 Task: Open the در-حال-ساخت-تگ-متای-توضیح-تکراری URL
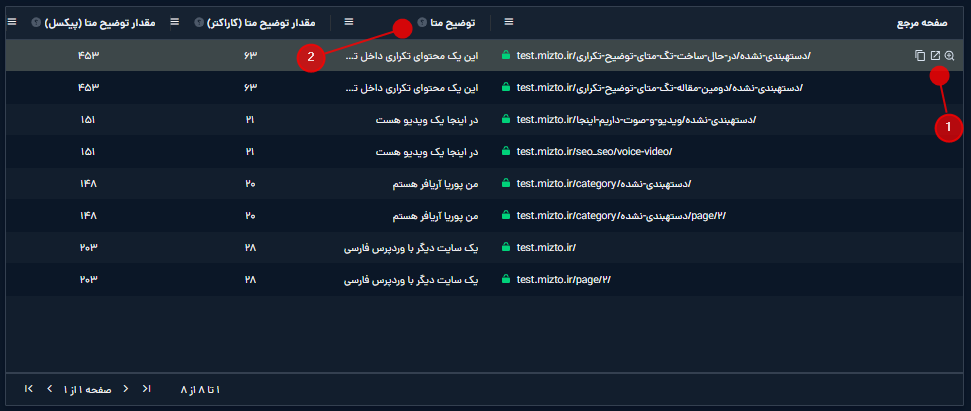[x=664, y=56]
